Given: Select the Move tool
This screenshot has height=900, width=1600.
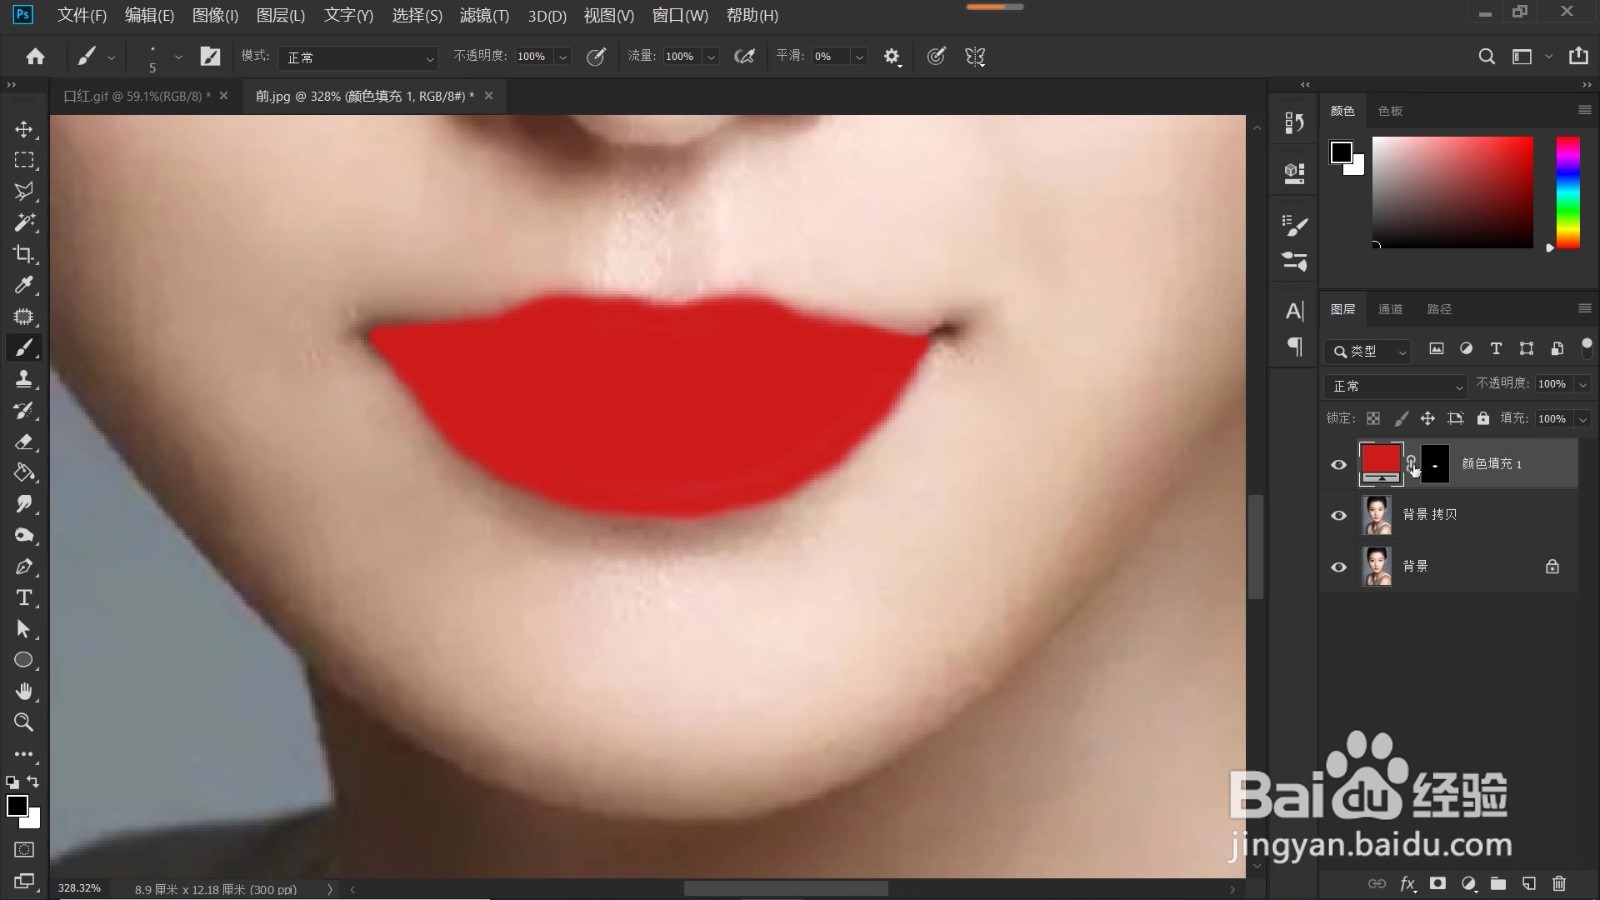Looking at the screenshot, I should 24,129.
